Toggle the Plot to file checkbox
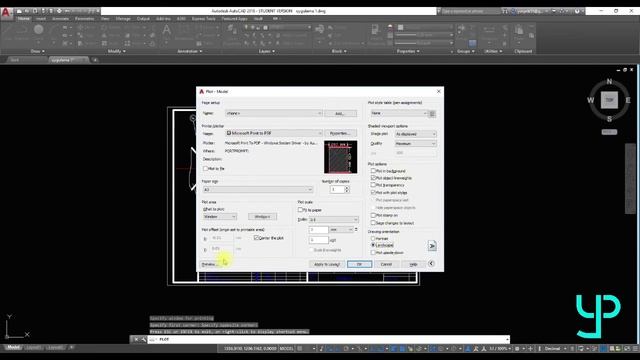640x360 pixels. pos(205,168)
